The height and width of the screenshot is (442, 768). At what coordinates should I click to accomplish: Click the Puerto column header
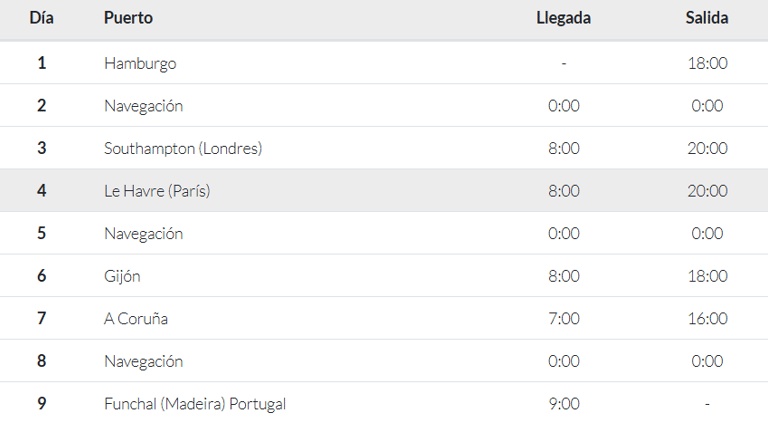pos(128,18)
